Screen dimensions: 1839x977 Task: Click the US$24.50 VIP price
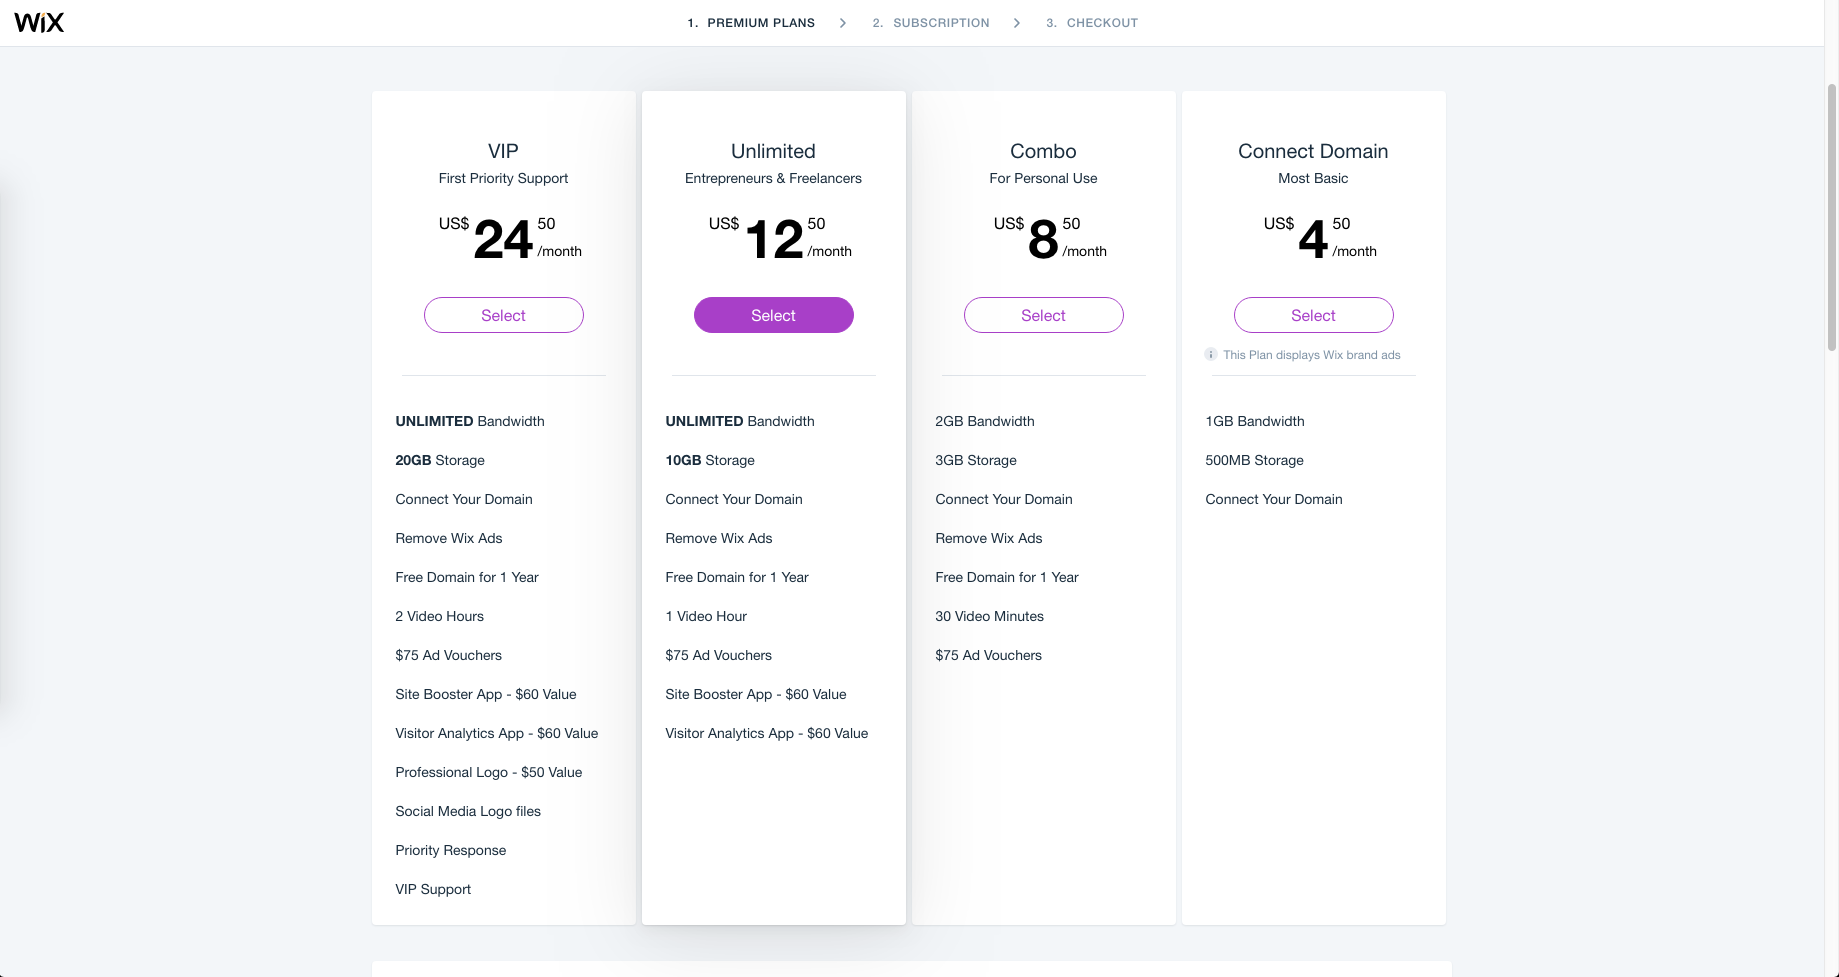510,238
